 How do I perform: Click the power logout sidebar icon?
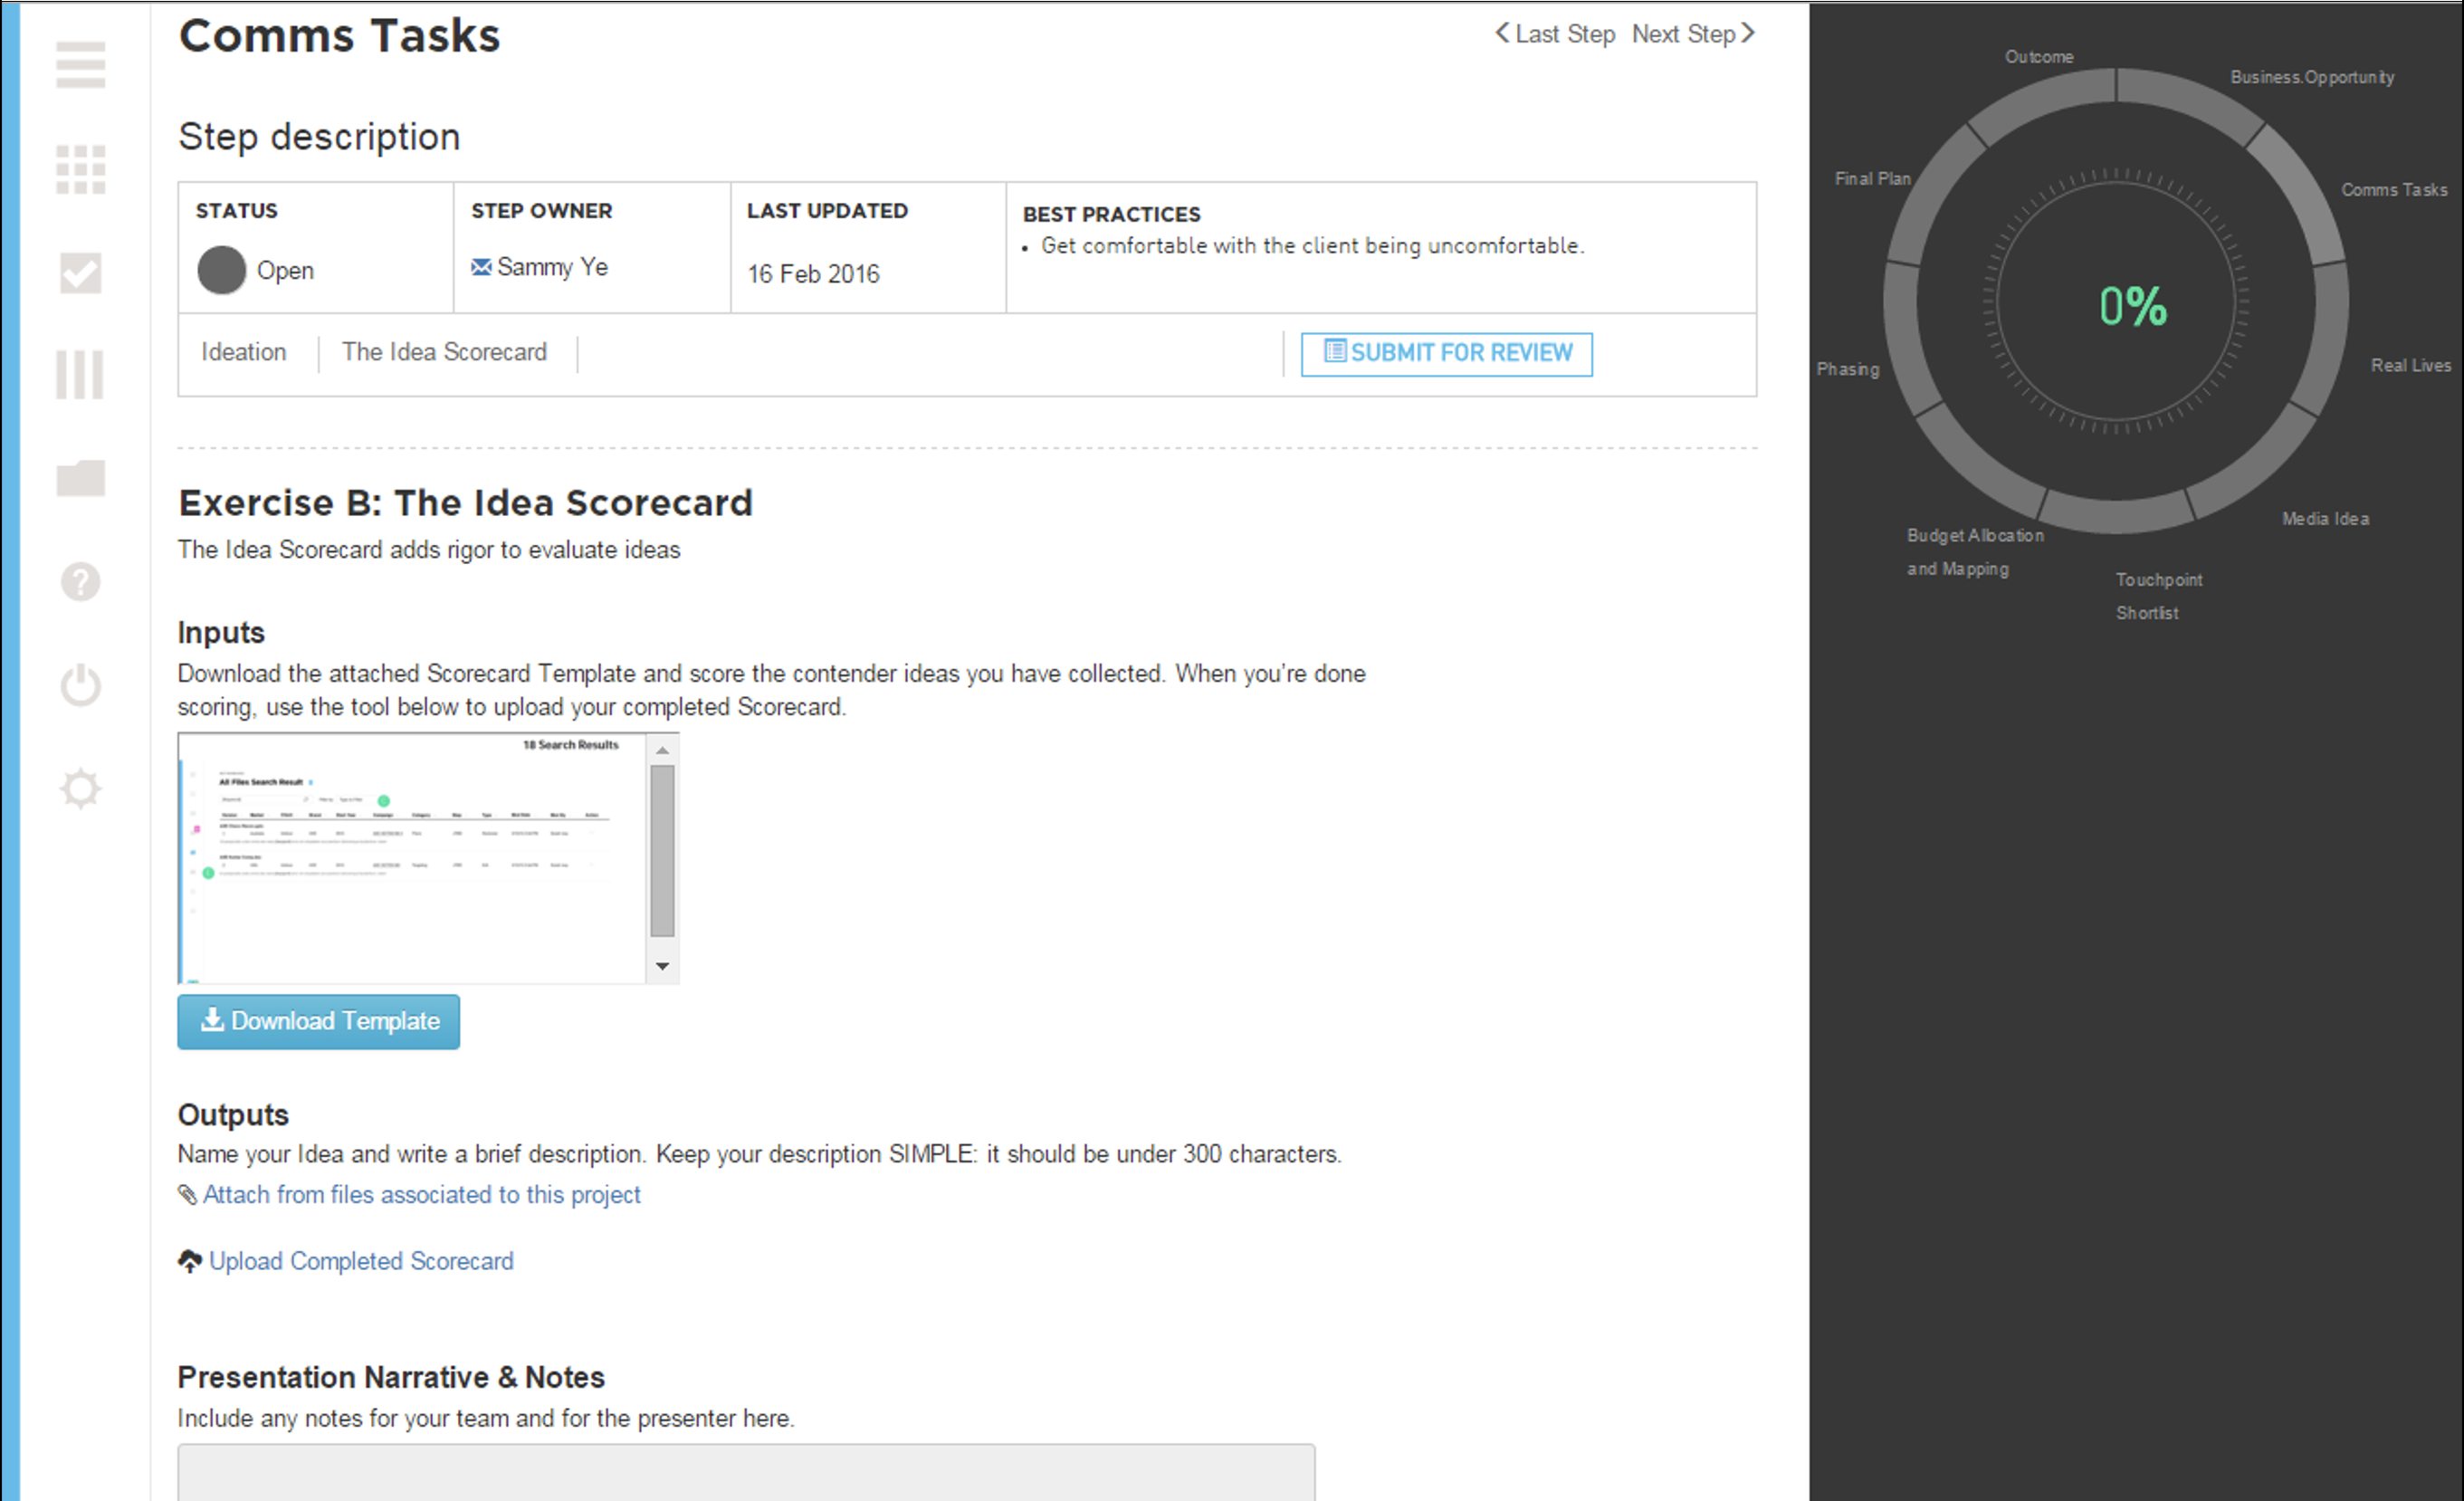(80, 685)
